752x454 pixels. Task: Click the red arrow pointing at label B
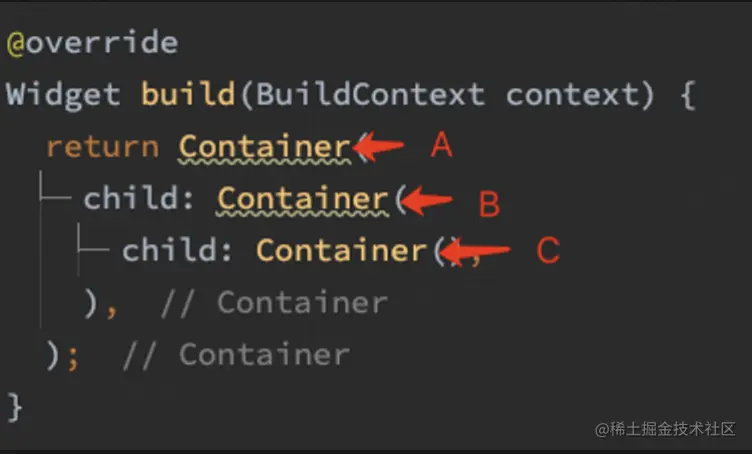[428, 202]
